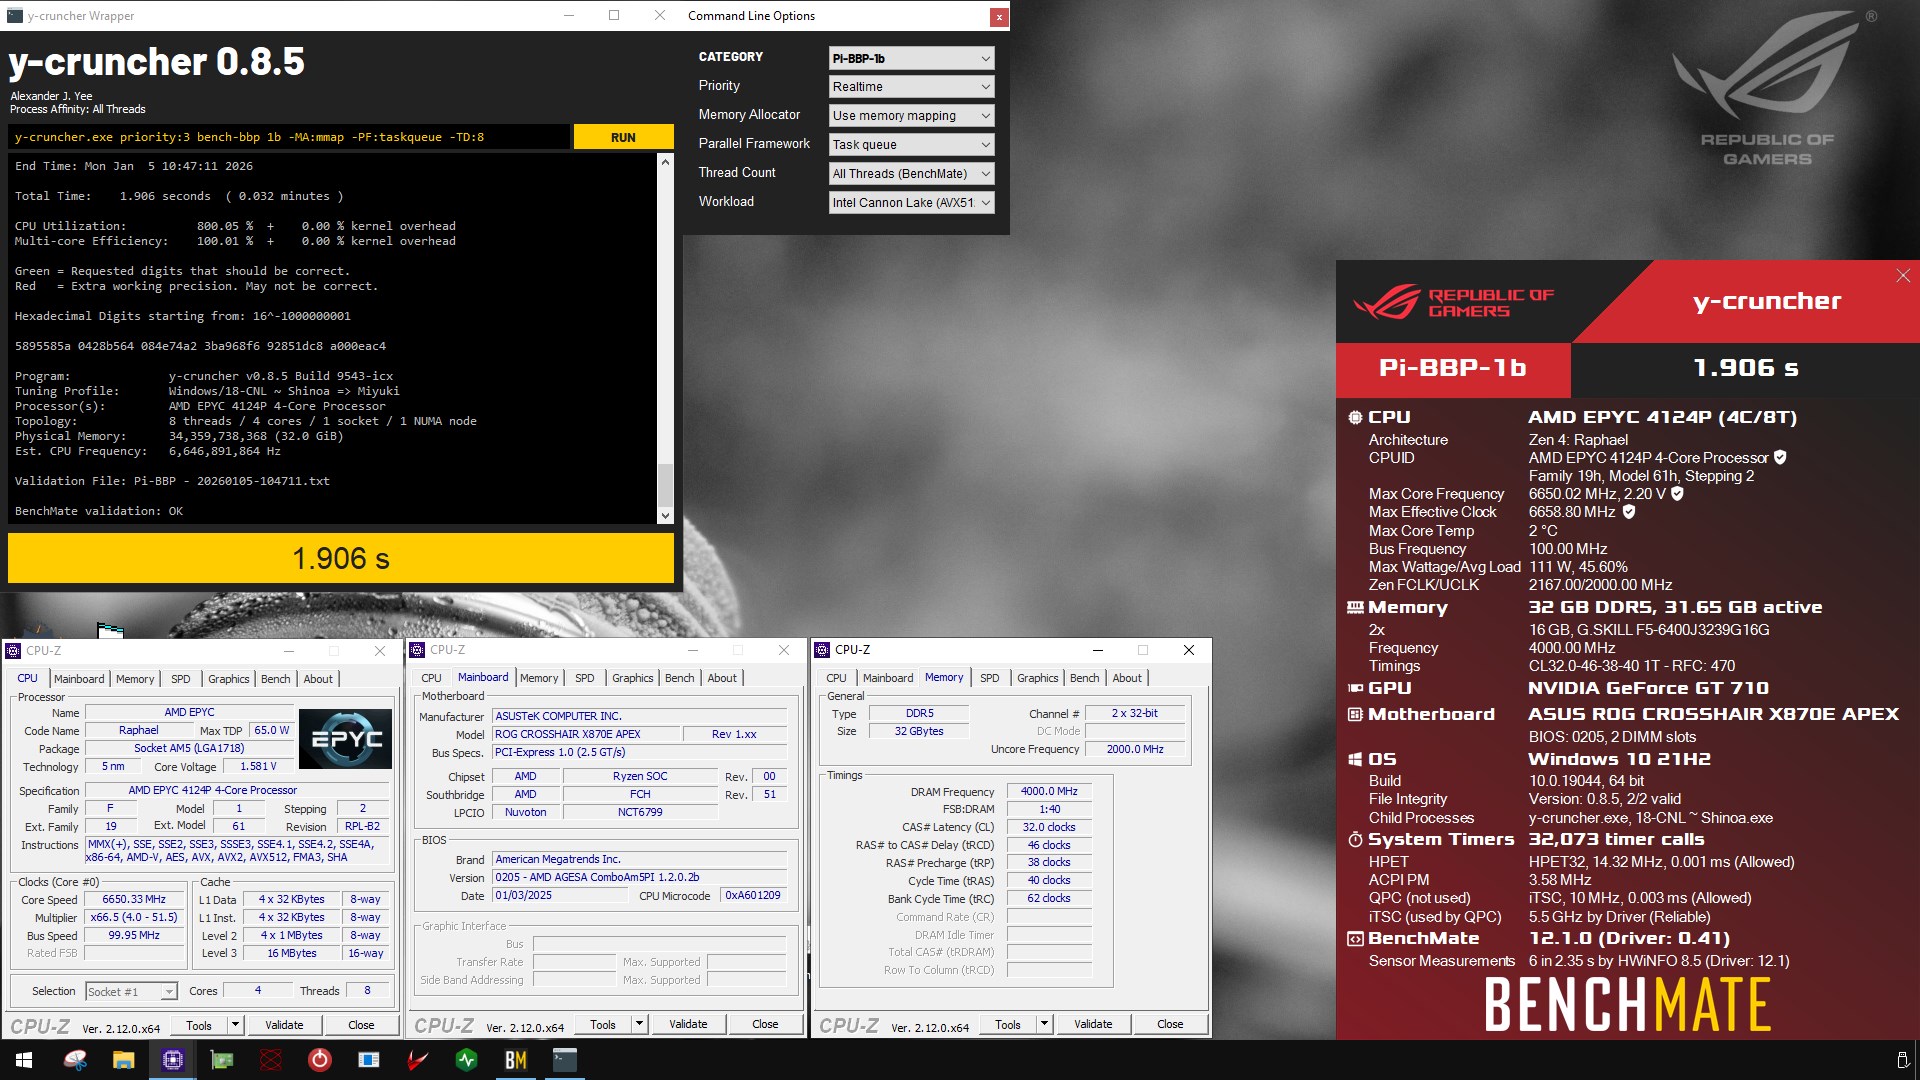
Task: Click the yellow 1.906 s result bar
Action: click(x=341, y=558)
